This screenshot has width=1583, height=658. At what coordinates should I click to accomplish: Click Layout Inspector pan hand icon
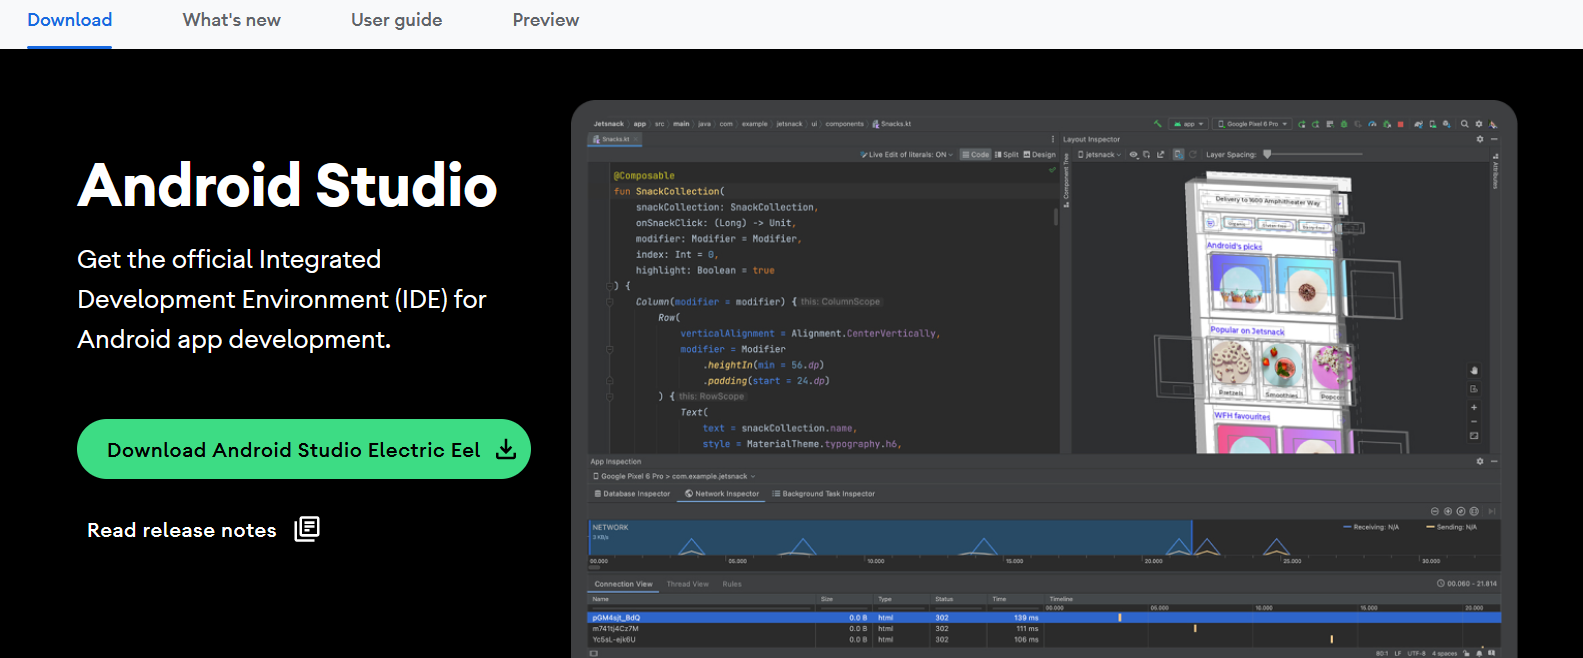(x=1474, y=370)
